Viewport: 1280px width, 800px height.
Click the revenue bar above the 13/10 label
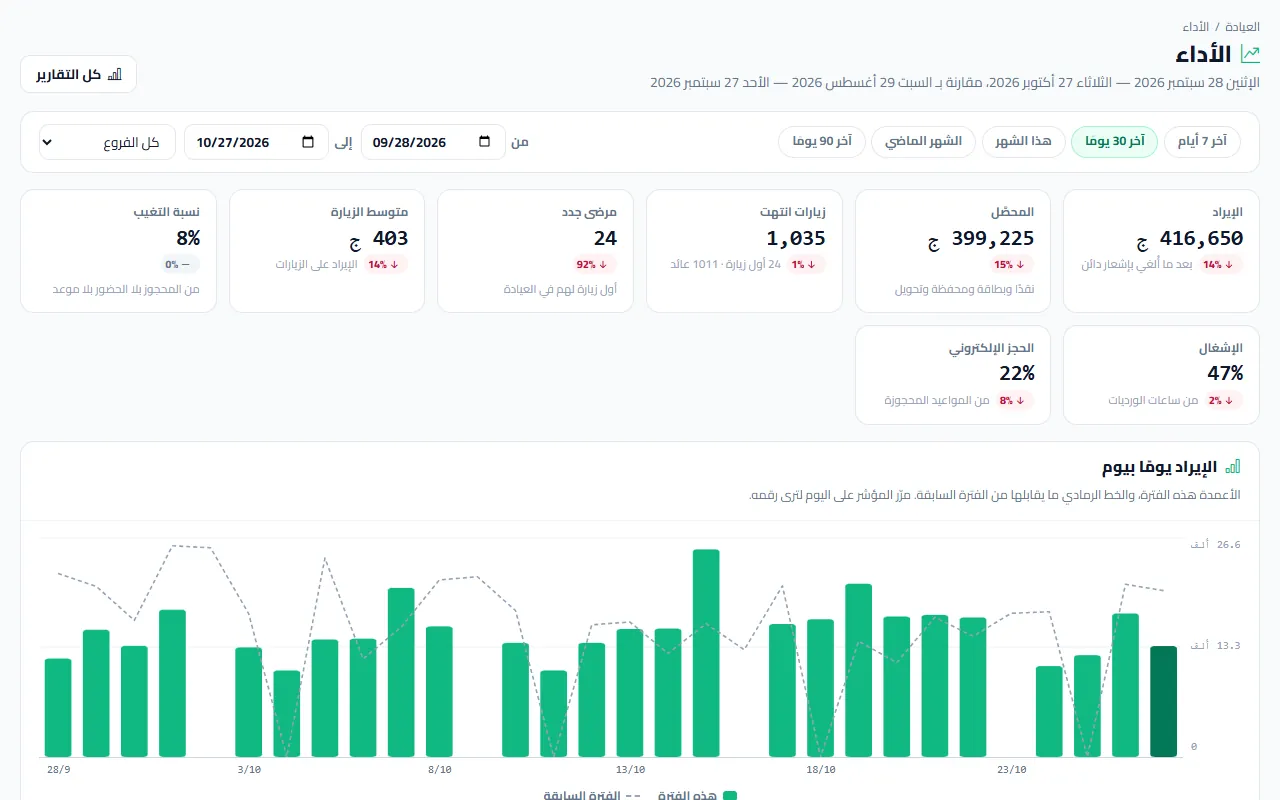(630, 693)
